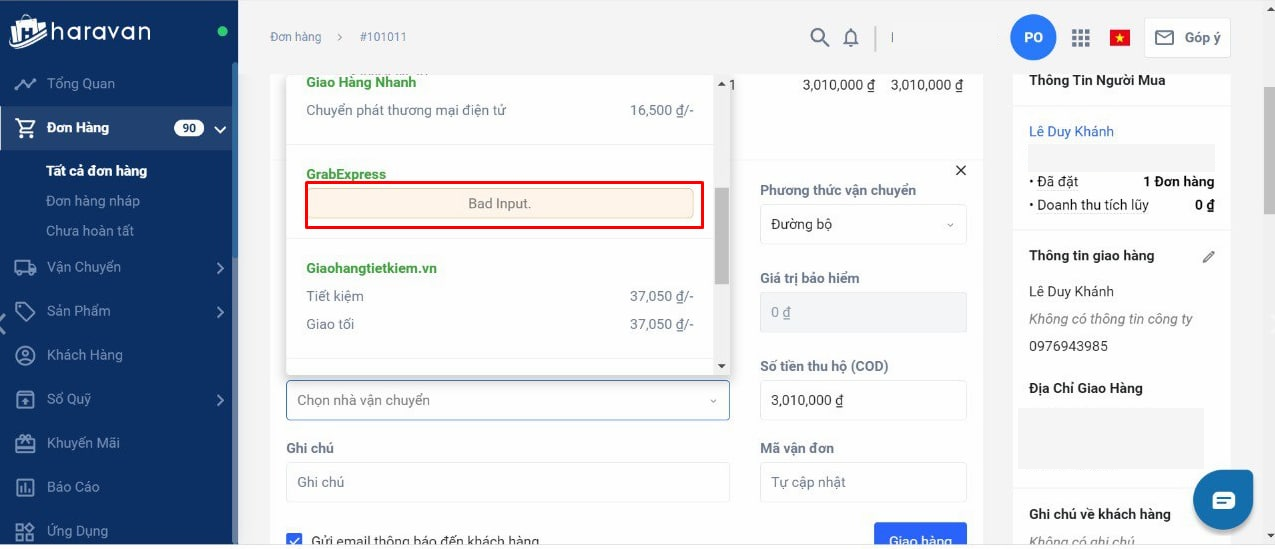
Task: Change language via Vietnam flag
Action: [x=1120, y=38]
